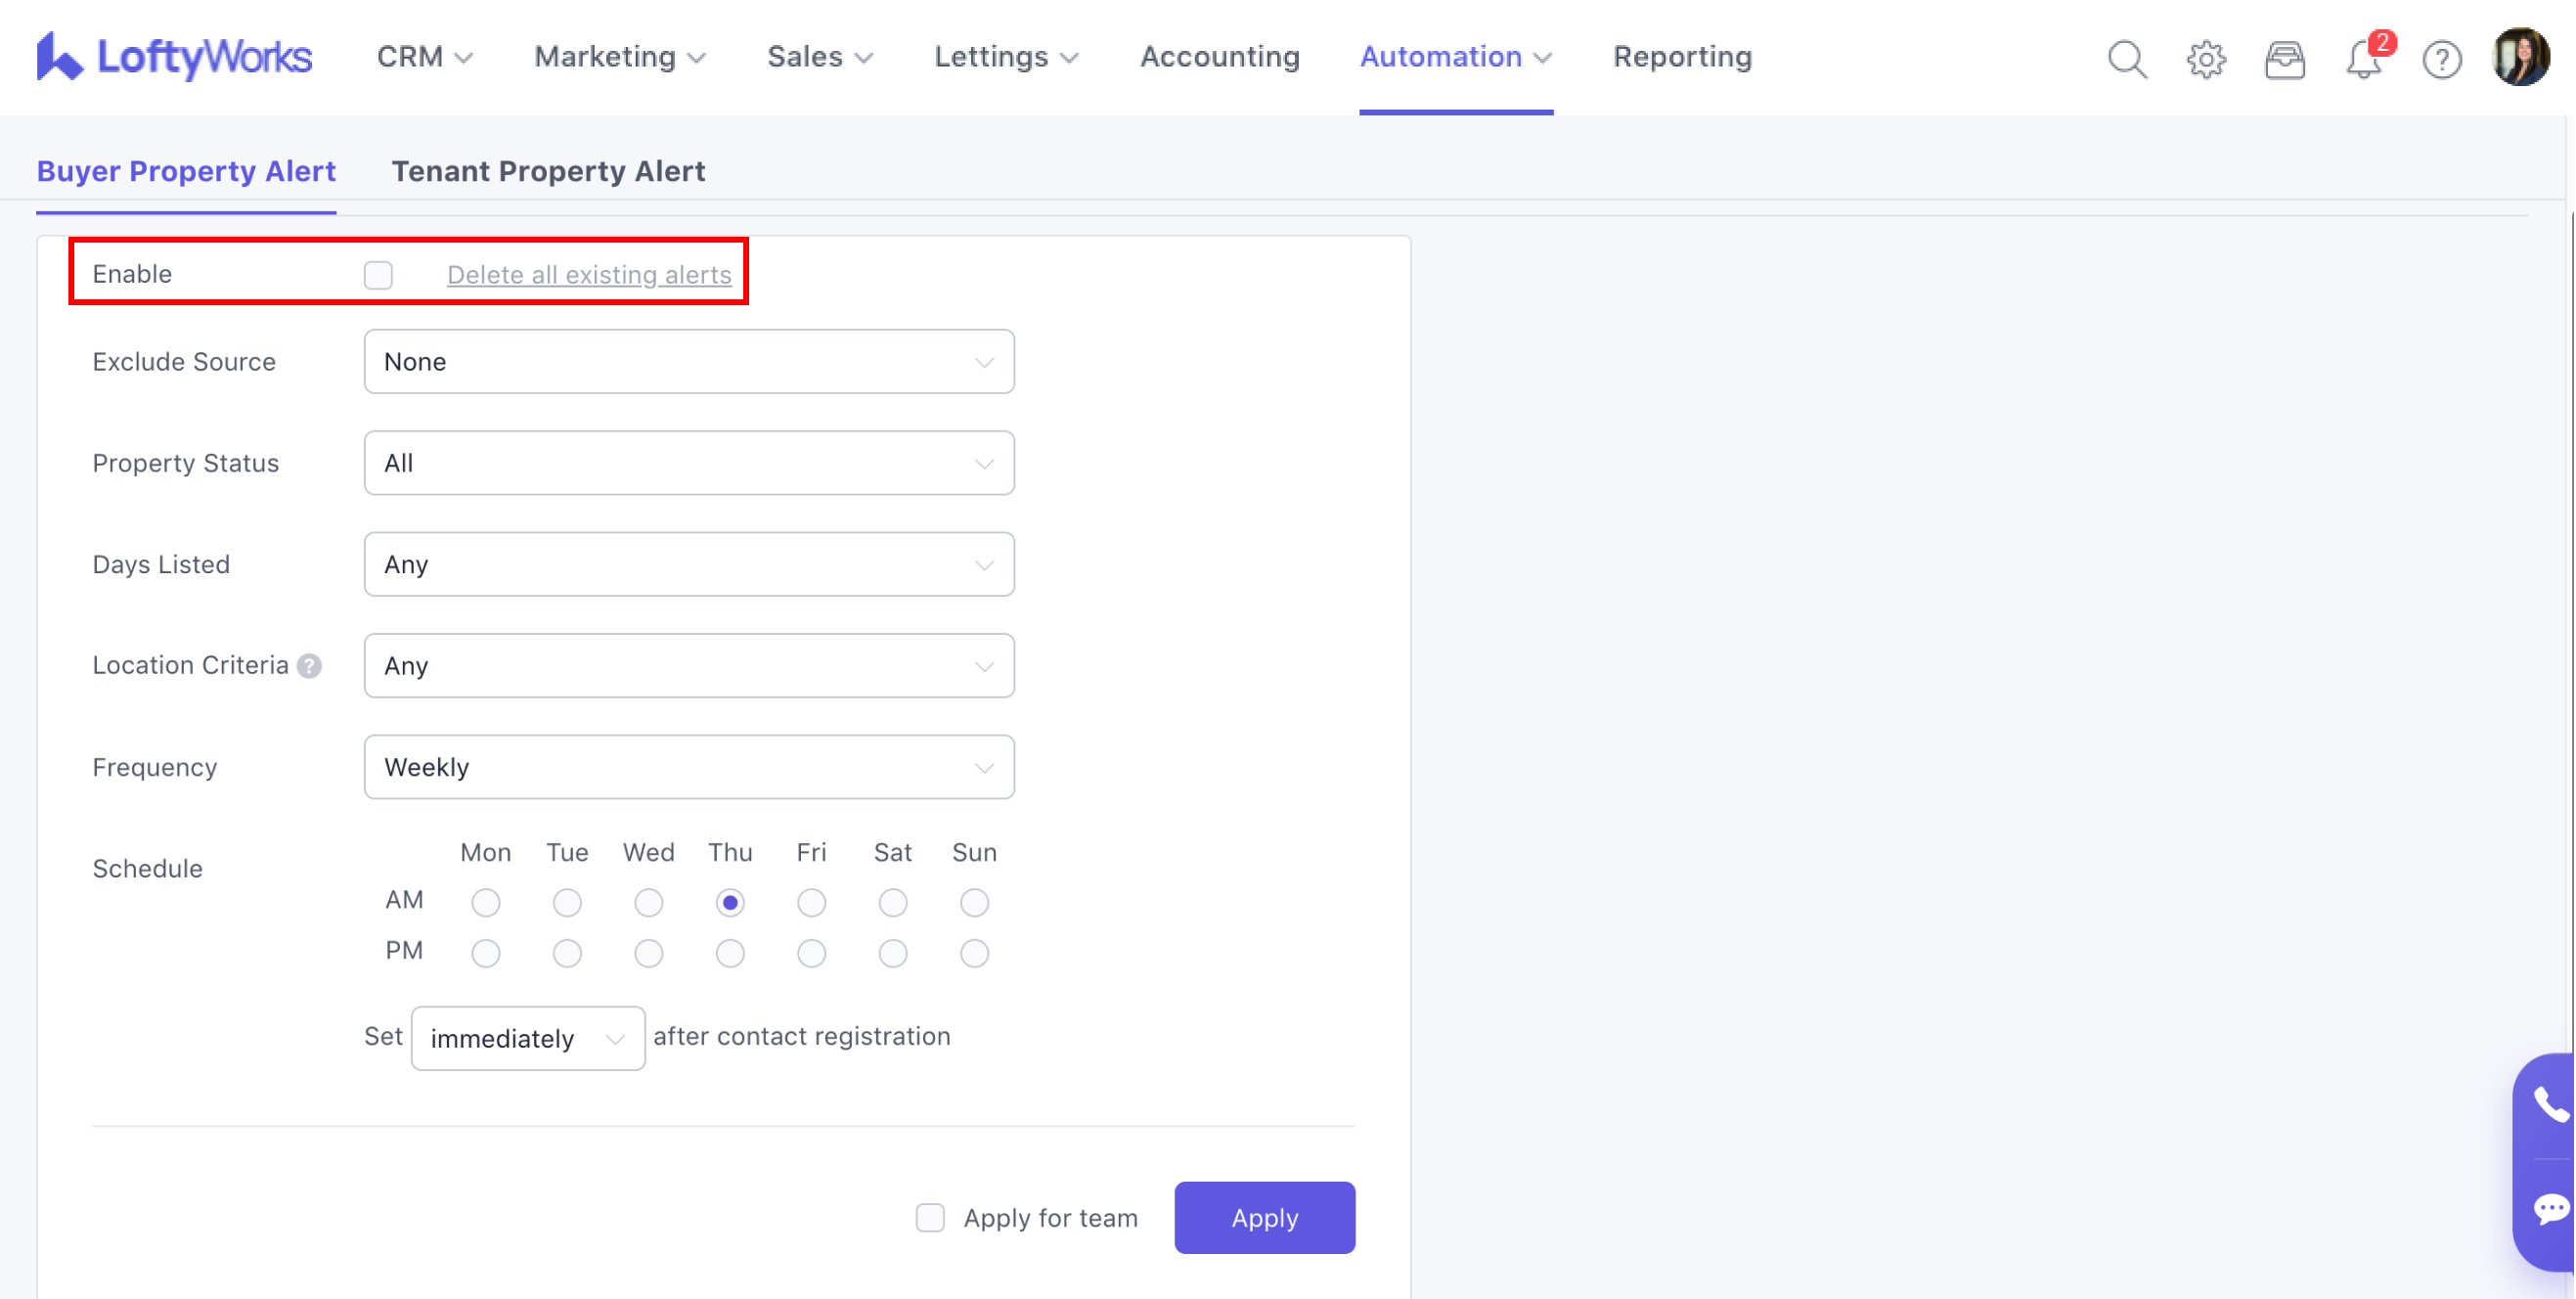Open the Exclude Source dropdown
This screenshot has height=1299, width=2576.
pyautogui.click(x=688, y=362)
